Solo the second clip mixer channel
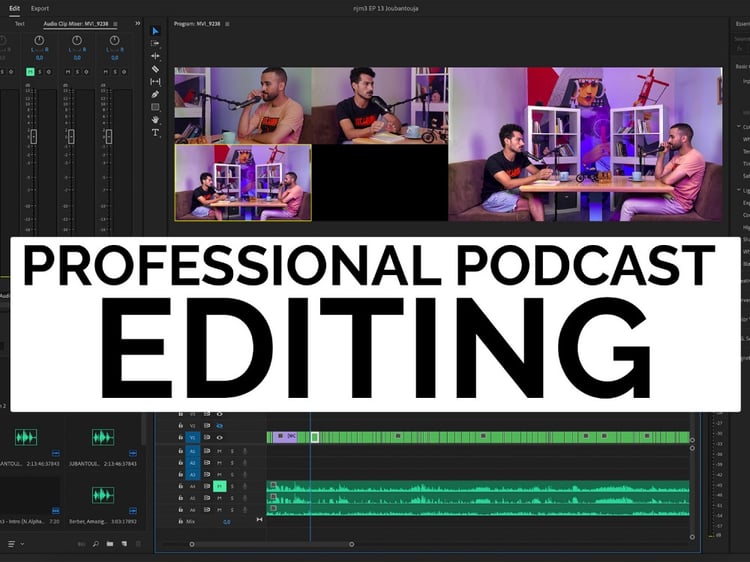 click(77, 72)
